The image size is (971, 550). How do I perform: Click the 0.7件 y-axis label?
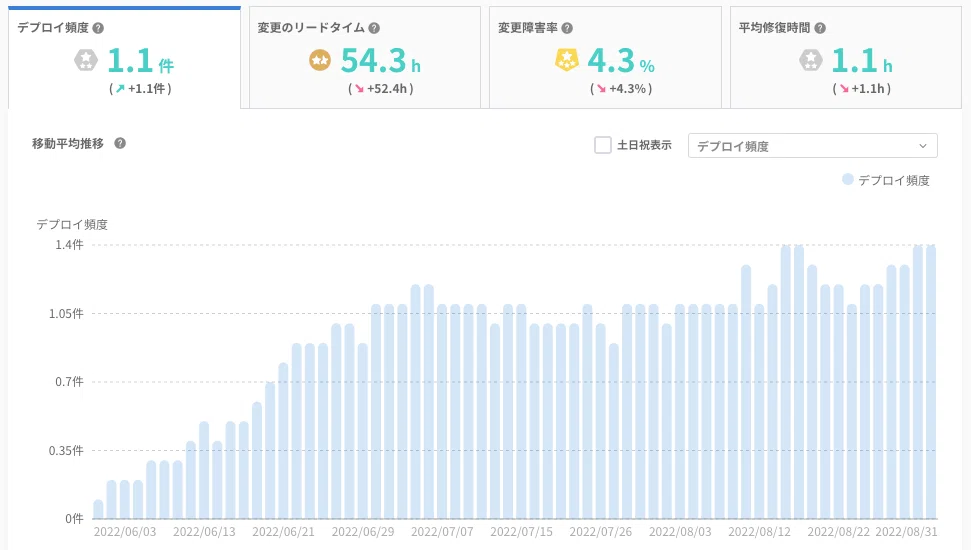click(69, 382)
